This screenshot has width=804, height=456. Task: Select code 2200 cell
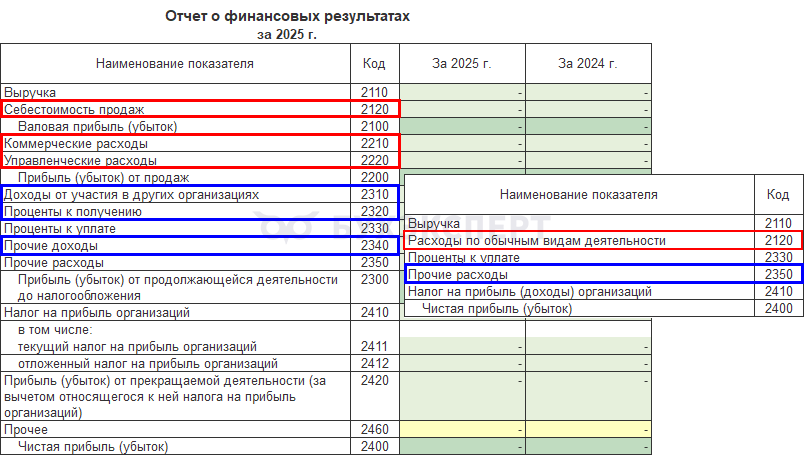point(375,177)
